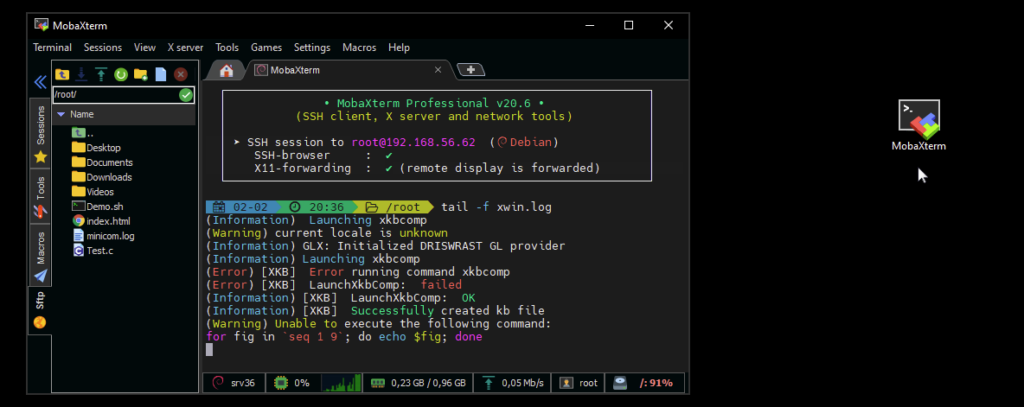Image resolution: width=1024 pixels, height=407 pixels.
Task: Open the Tools menu
Action: click(227, 48)
